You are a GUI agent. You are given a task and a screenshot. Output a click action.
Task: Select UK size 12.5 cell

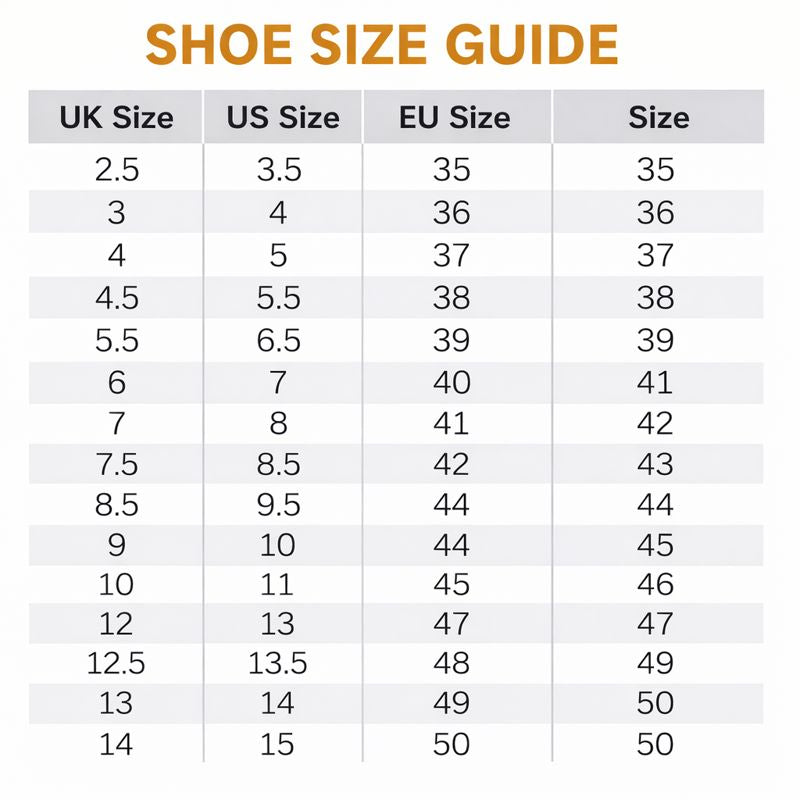tap(117, 663)
